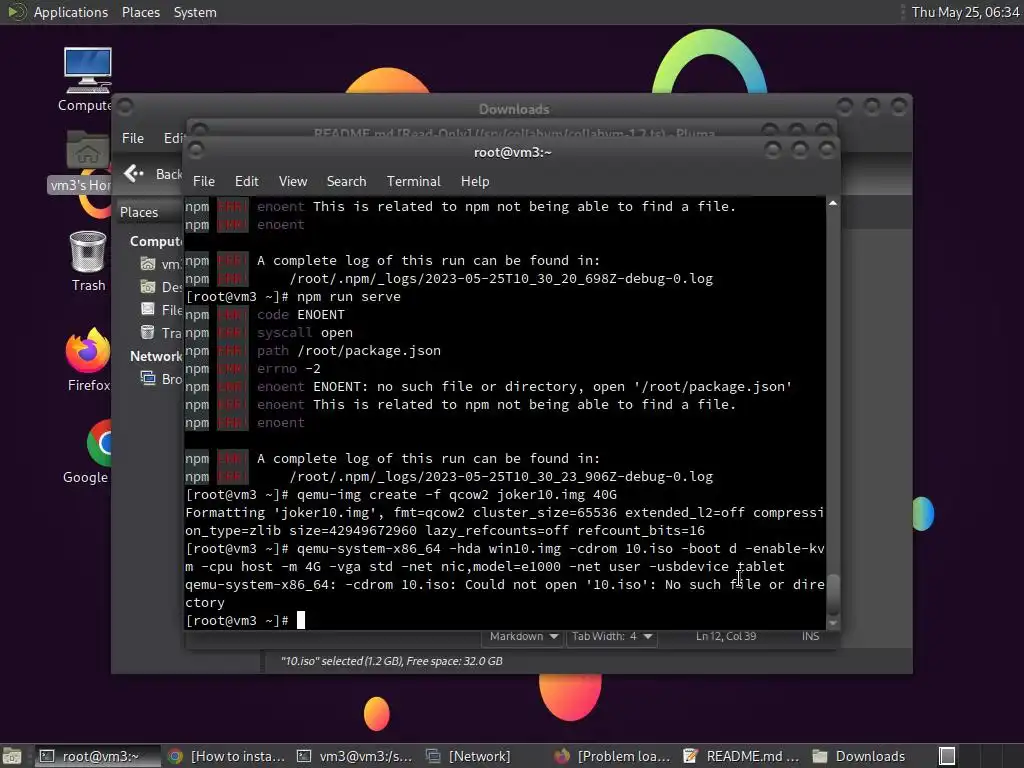The width and height of the screenshot is (1024, 768).
Task: Click the 'Ln 12, Col 39' status in Pluma
Action: pyautogui.click(x=726, y=636)
